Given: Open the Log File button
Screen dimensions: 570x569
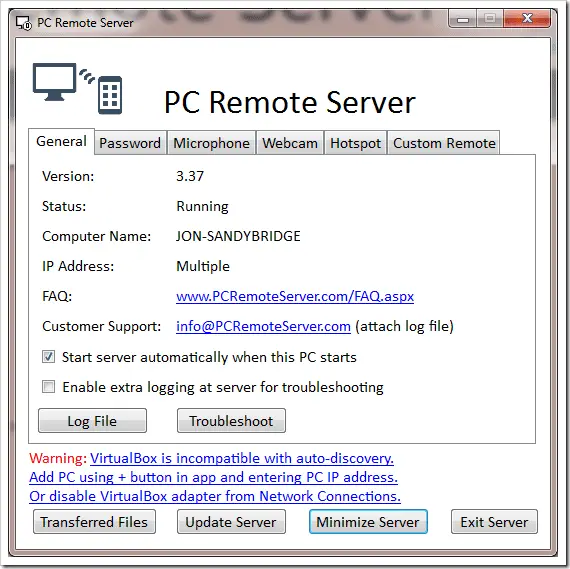Looking at the screenshot, I should (x=92, y=421).
